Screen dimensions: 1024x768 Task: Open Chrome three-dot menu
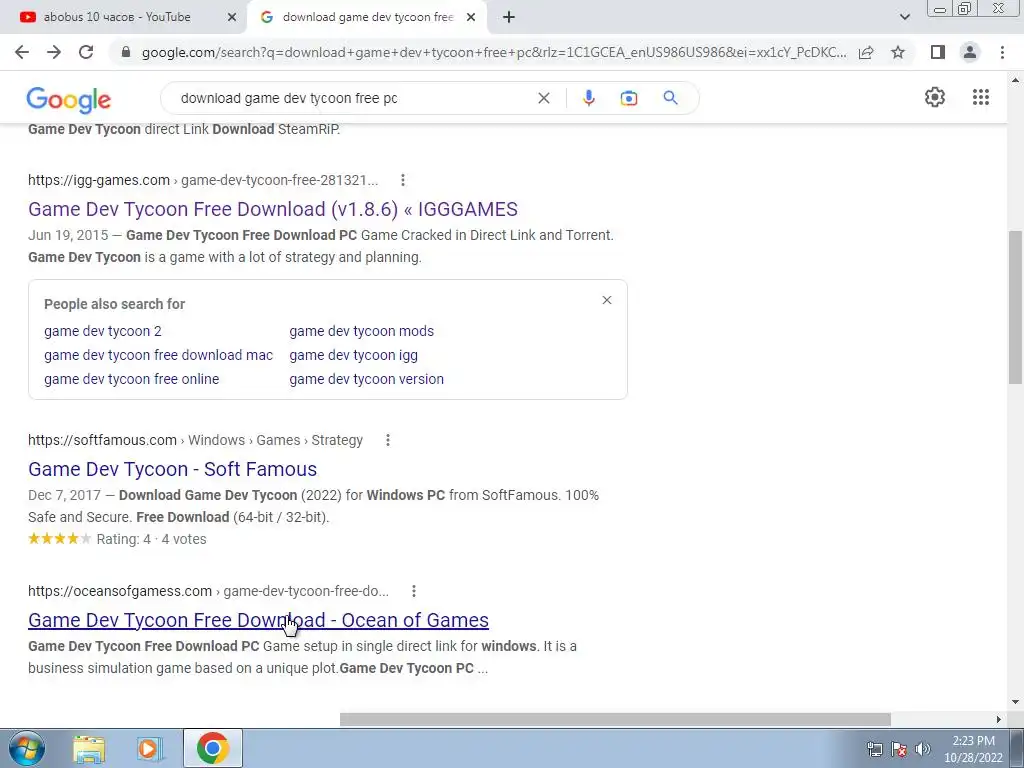pyautogui.click(x=1002, y=52)
